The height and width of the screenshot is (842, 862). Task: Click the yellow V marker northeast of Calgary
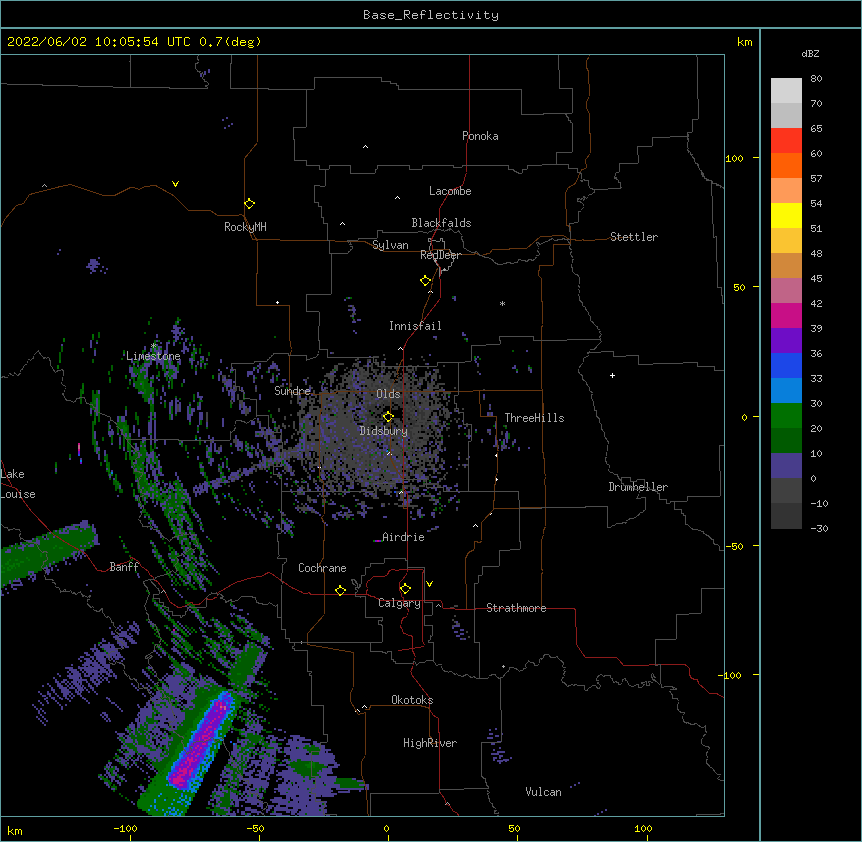429,584
